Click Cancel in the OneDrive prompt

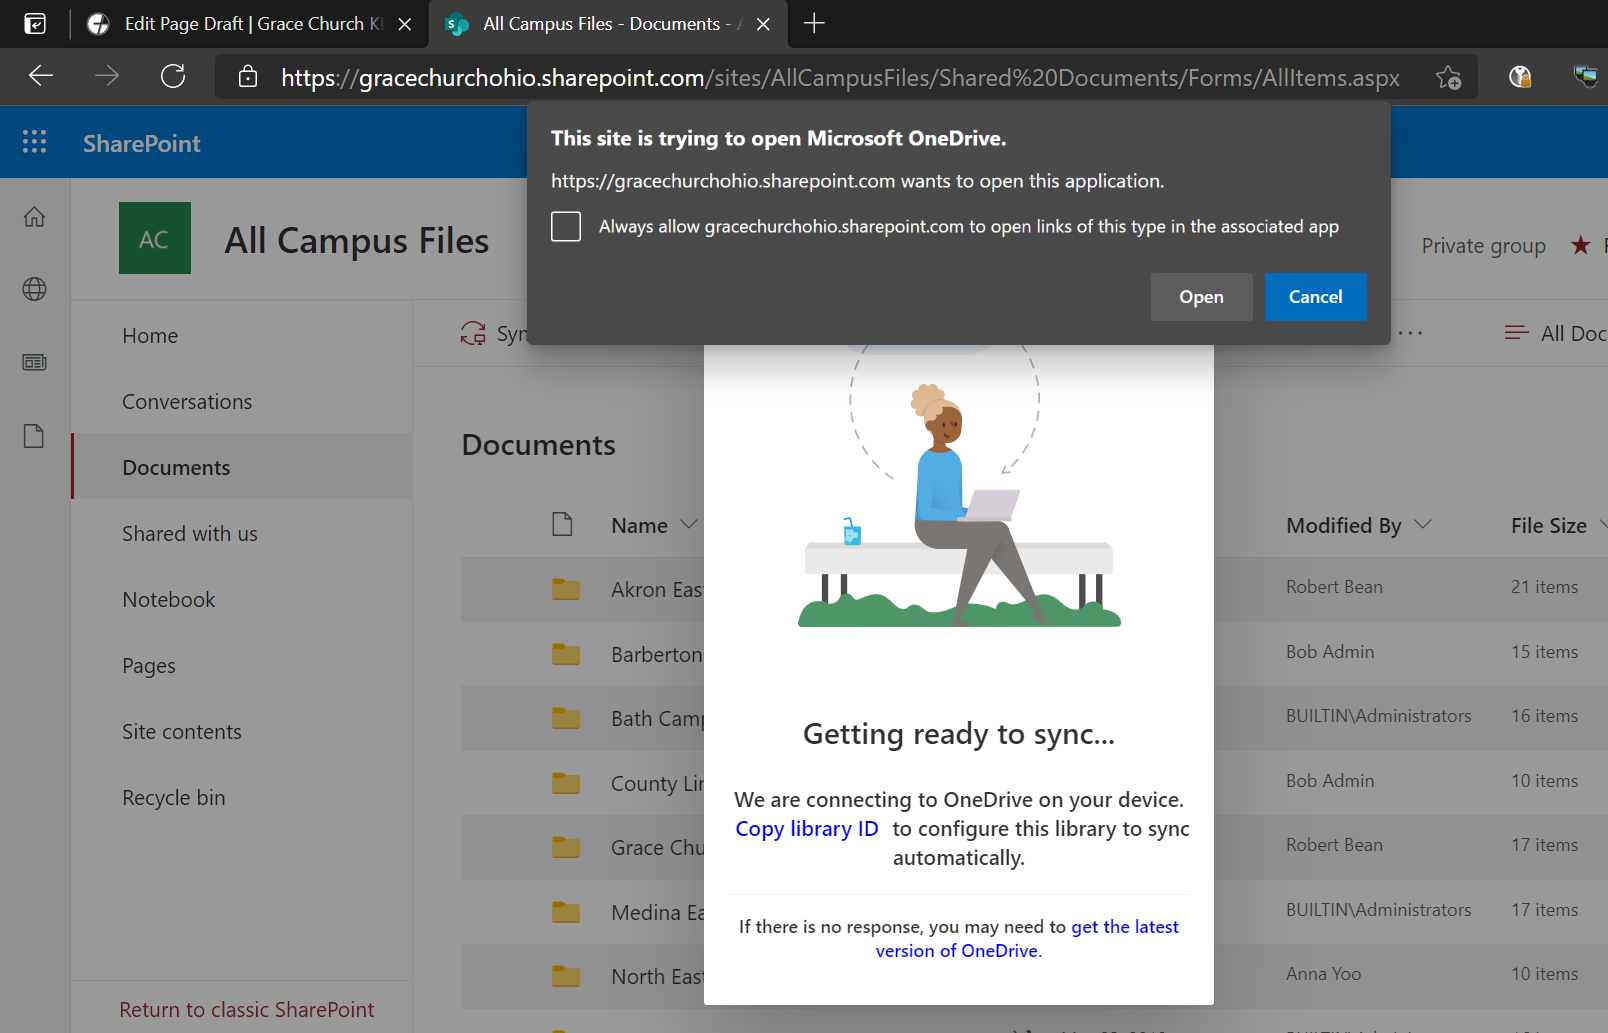coord(1315,297)
